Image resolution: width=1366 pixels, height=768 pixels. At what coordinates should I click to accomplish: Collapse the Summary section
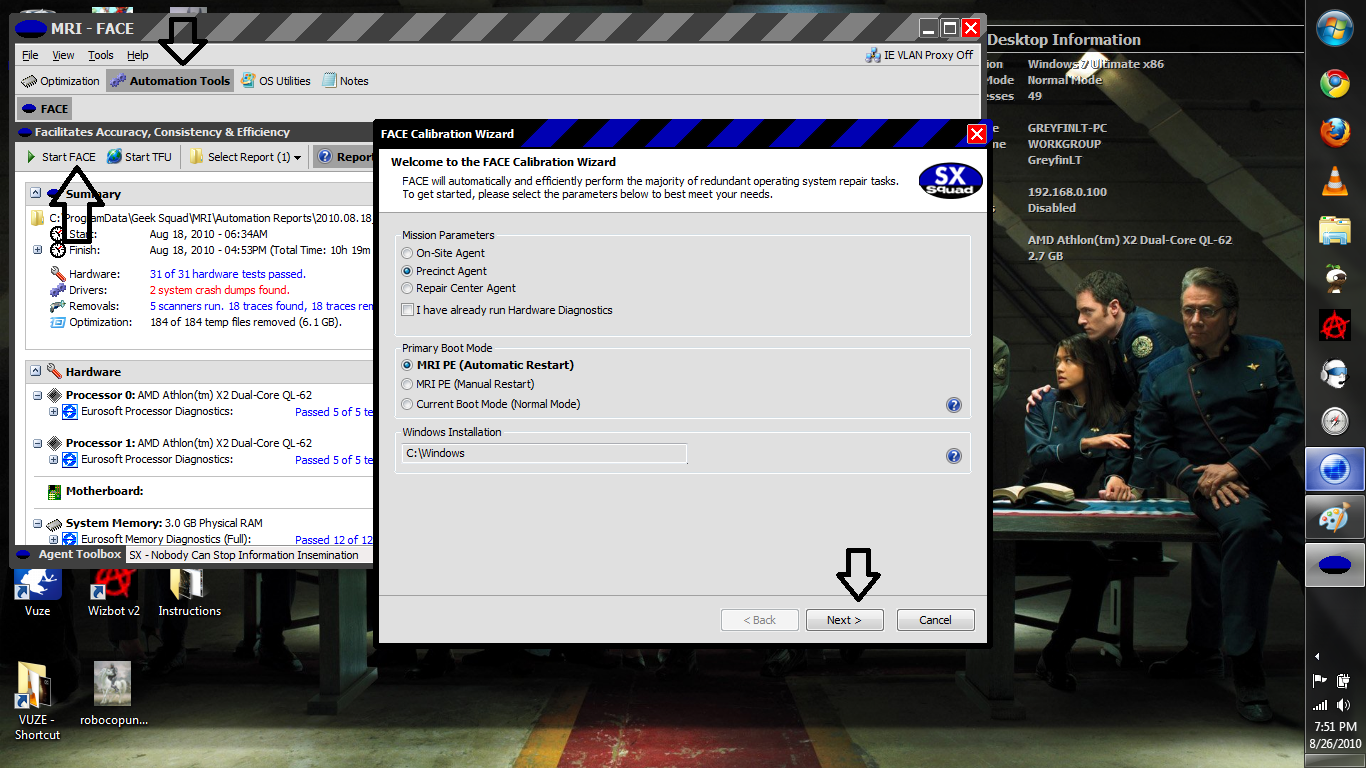pos(35,194)
